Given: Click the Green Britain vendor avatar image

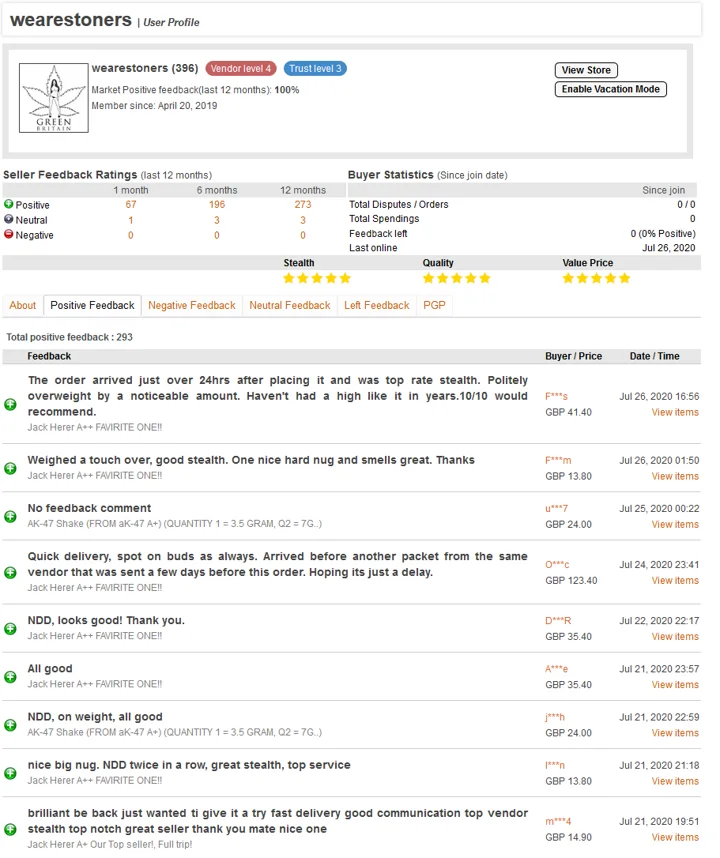Looking at the screenshot, I should (x=54, y=97).
